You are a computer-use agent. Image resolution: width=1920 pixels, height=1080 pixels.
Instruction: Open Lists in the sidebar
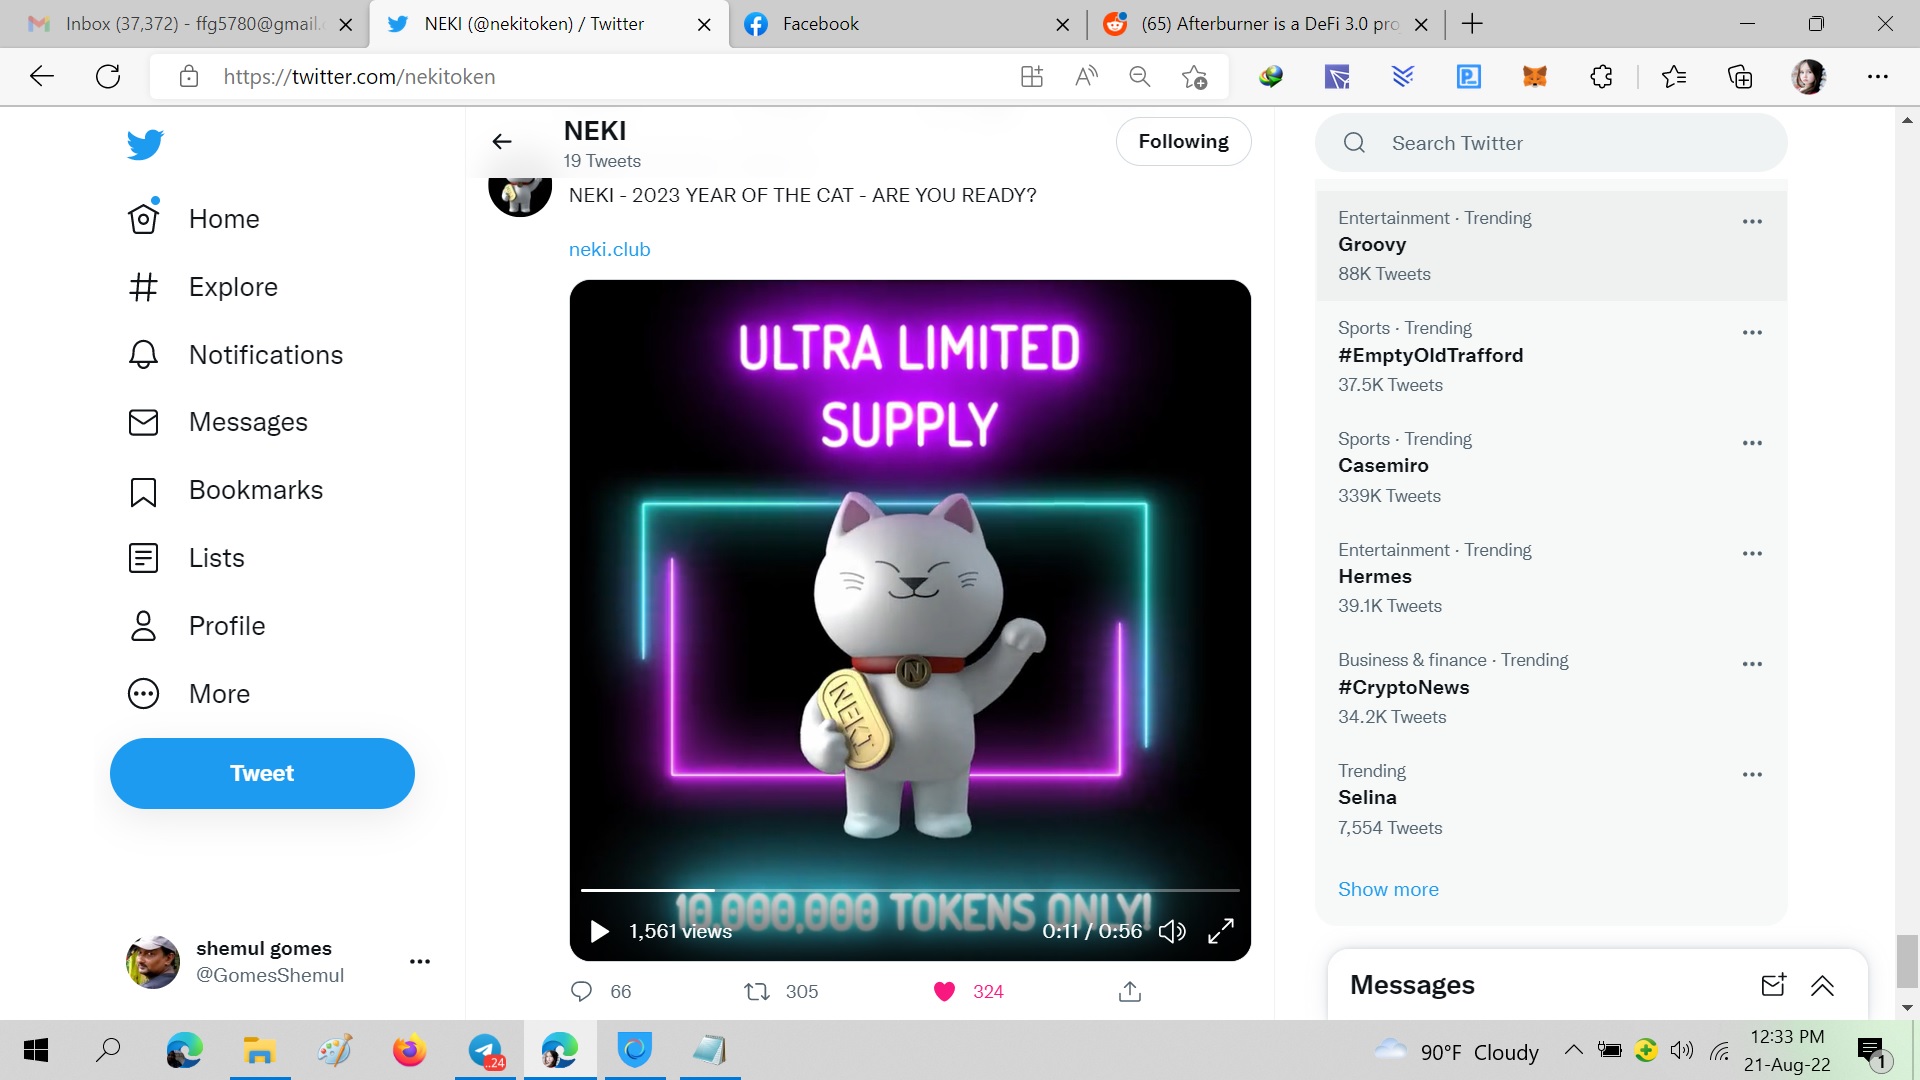187,558
